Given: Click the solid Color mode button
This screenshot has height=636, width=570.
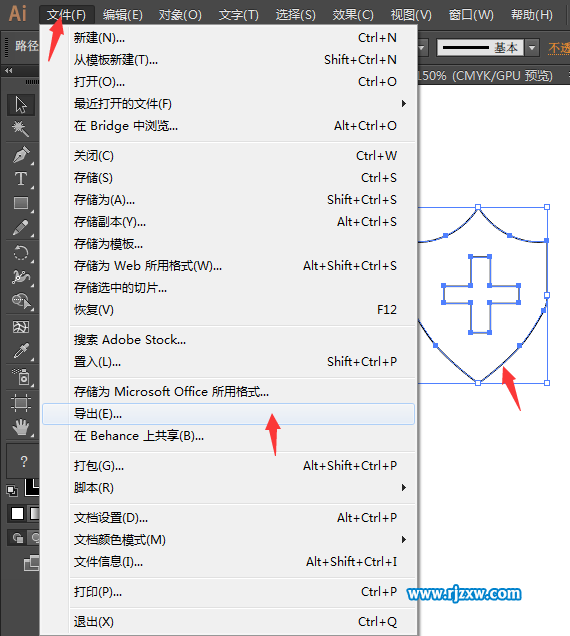Looking at the screenshot, I should tap(17, 514).
